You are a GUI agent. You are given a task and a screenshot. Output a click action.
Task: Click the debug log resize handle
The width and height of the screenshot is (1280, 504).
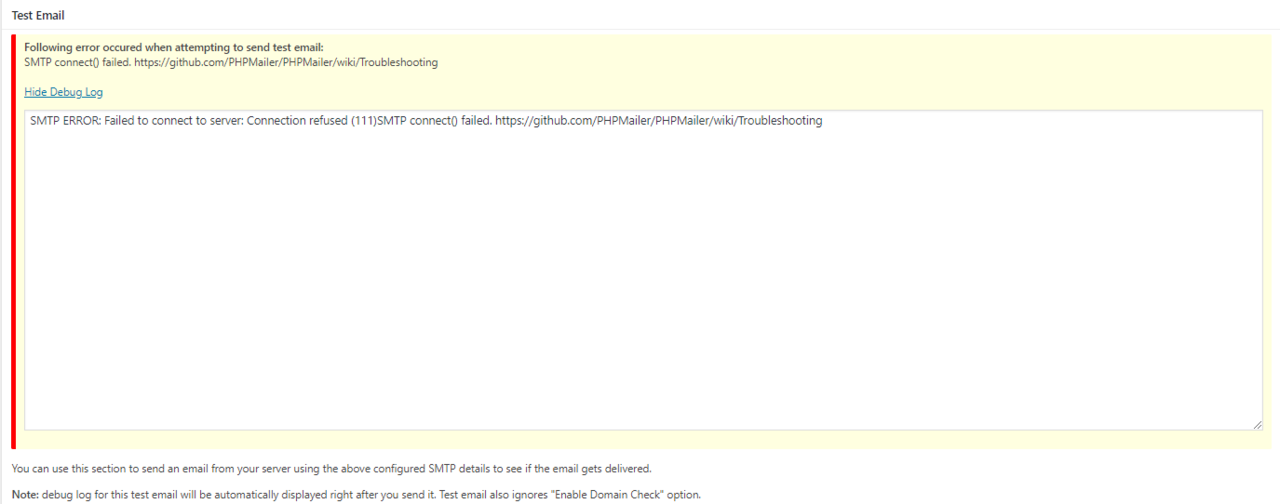tap(1257, 425)
